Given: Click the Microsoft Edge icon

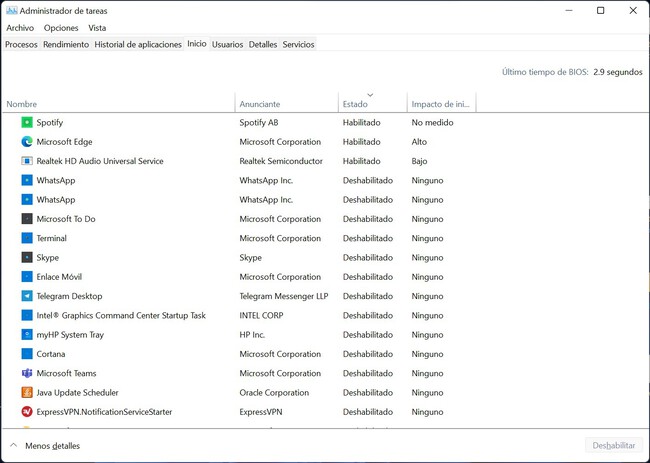Looking at the screenshot, I should coord(27,142).
